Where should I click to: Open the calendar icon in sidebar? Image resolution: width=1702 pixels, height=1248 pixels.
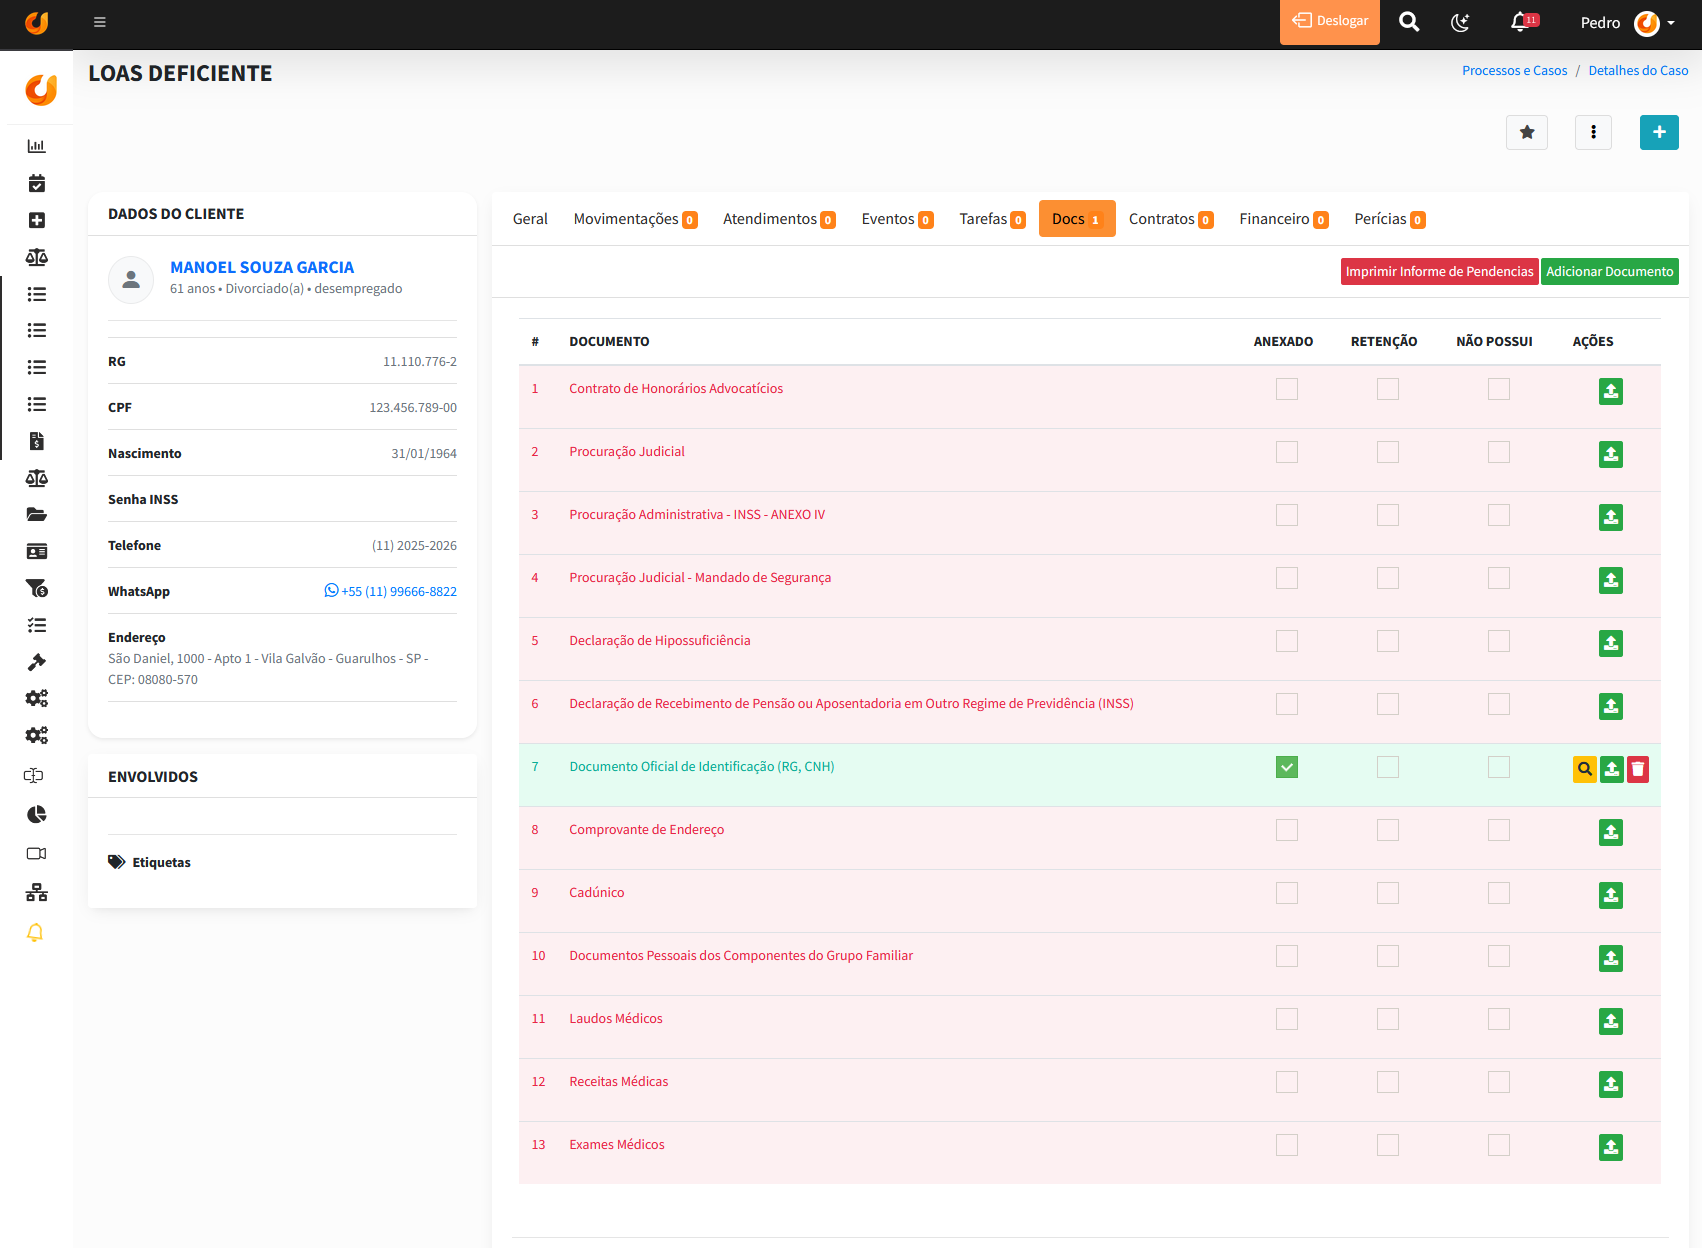(x=37, y=183)
